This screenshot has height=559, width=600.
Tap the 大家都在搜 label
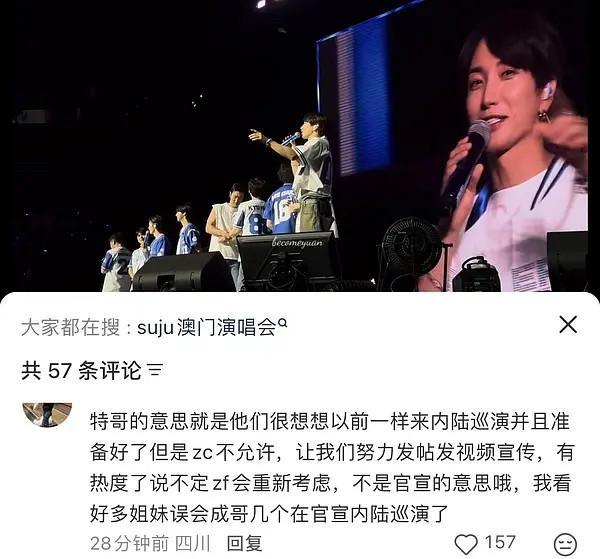click(71, 328)
